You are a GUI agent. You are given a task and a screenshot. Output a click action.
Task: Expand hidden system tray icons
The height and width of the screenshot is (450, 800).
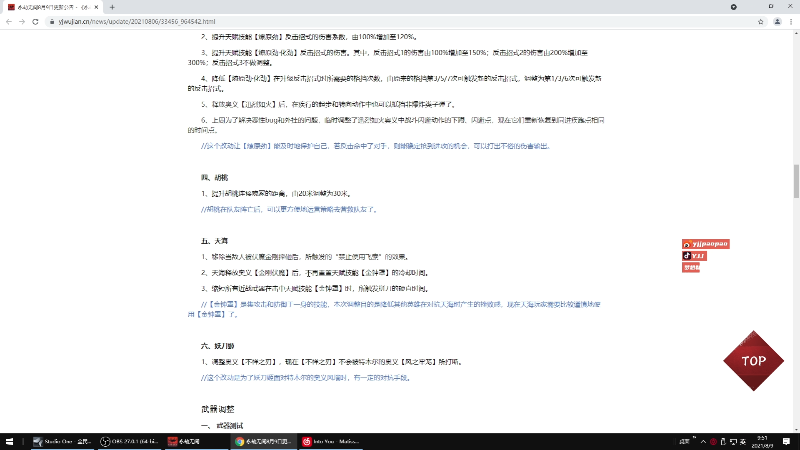click(704, 441)
